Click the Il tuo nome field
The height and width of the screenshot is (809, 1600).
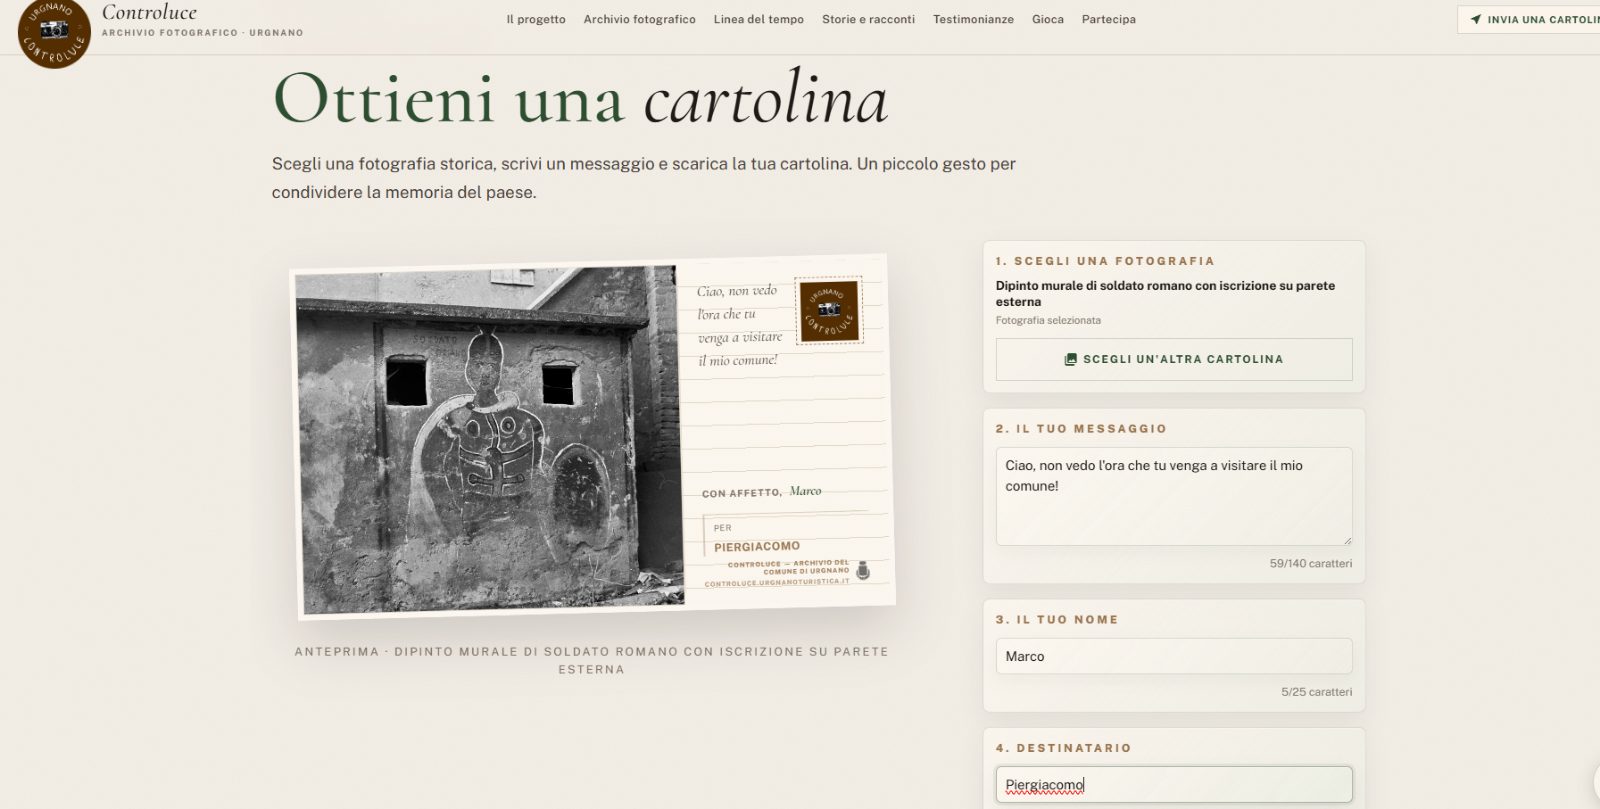tap(1174, 656)
